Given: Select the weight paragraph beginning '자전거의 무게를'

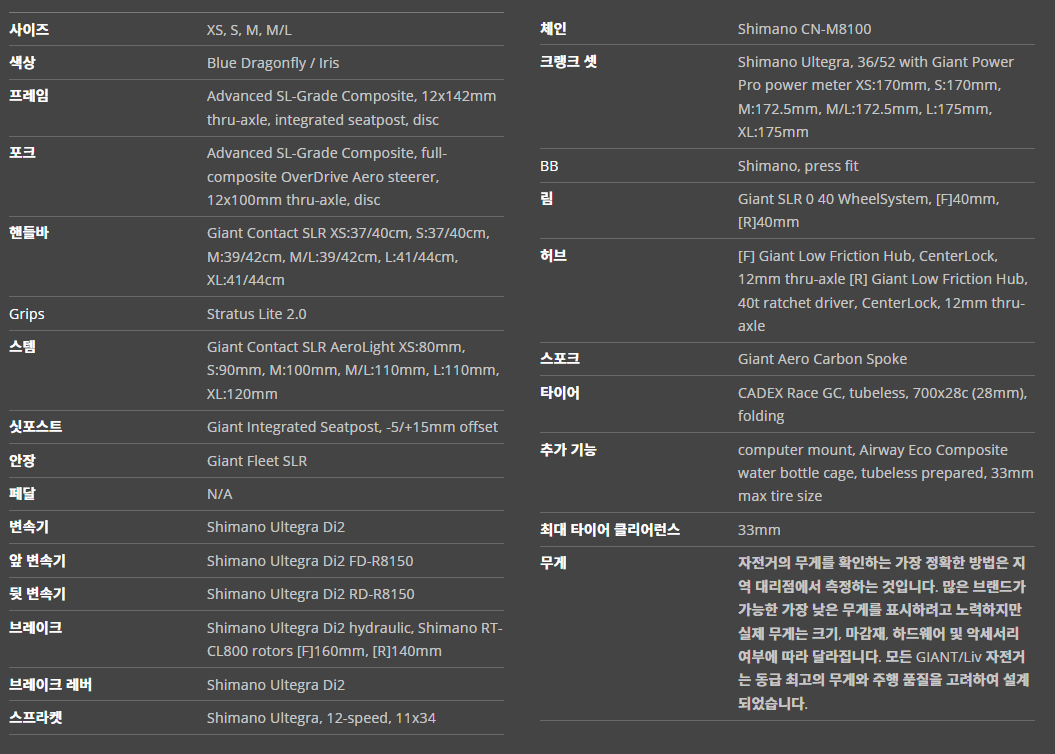Looking at the screenshot, I should [x=883, y=633].
